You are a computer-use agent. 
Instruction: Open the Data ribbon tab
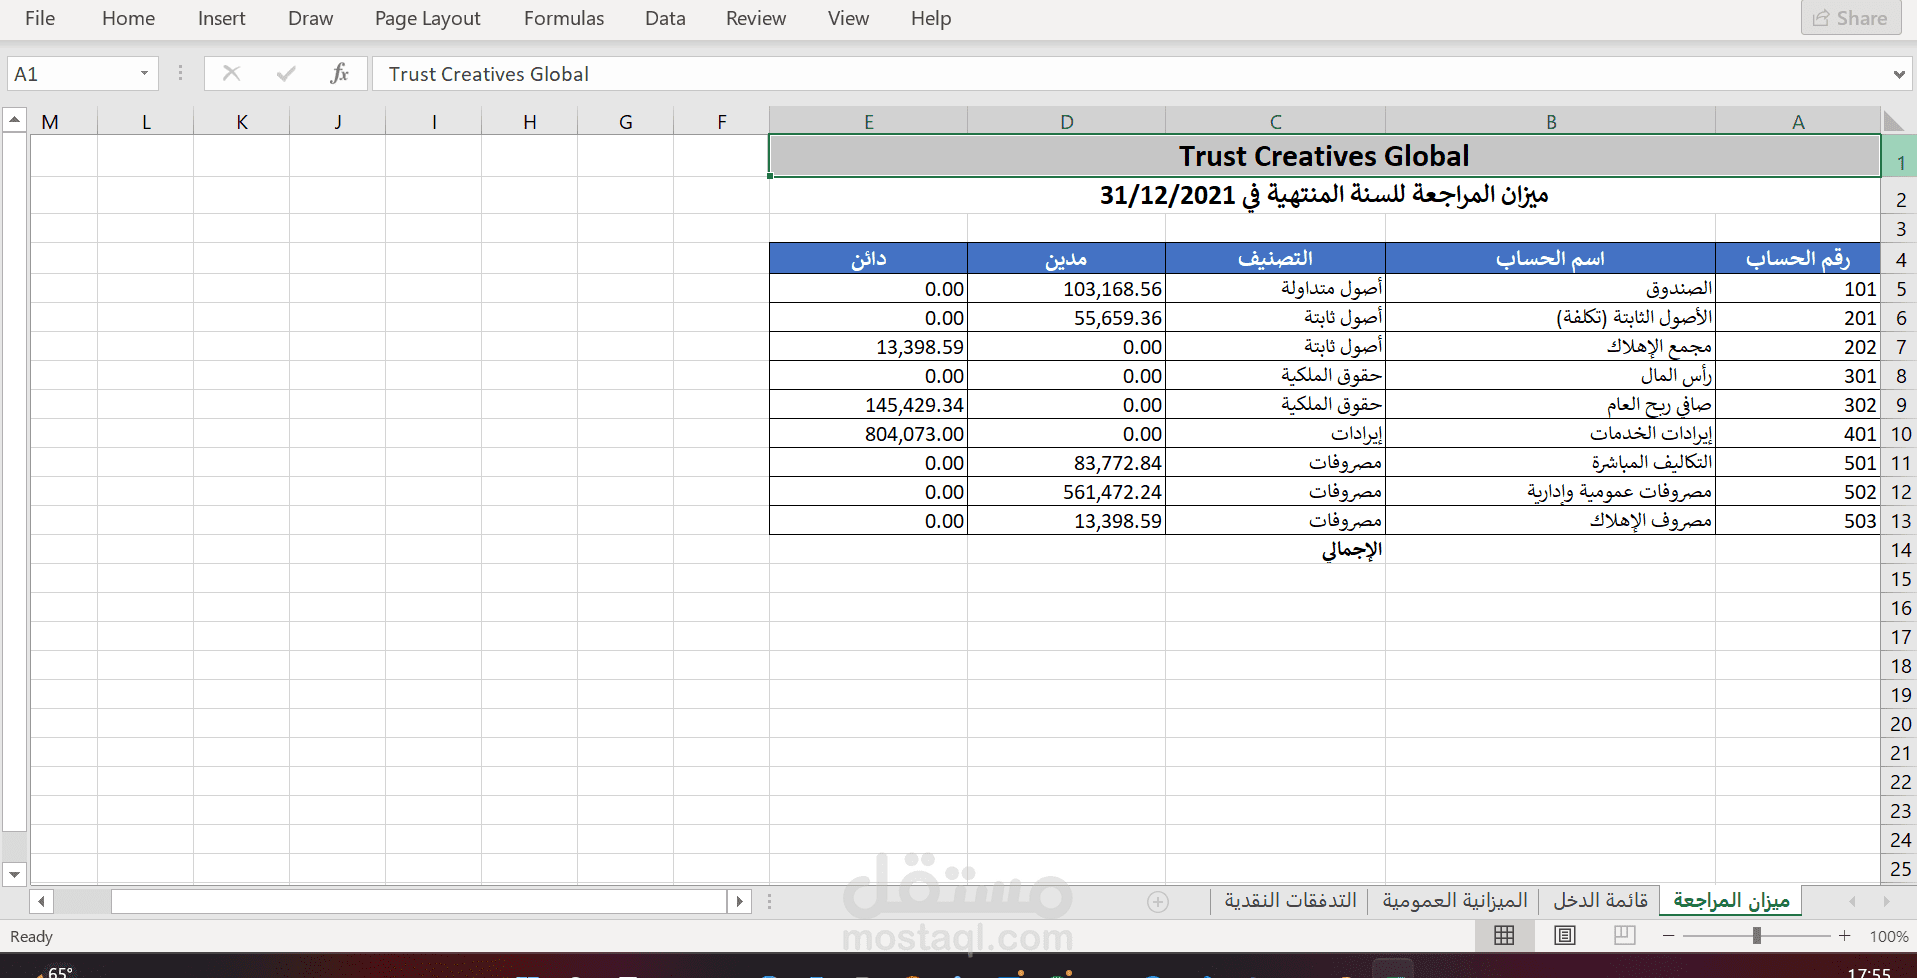pos(665,18)
